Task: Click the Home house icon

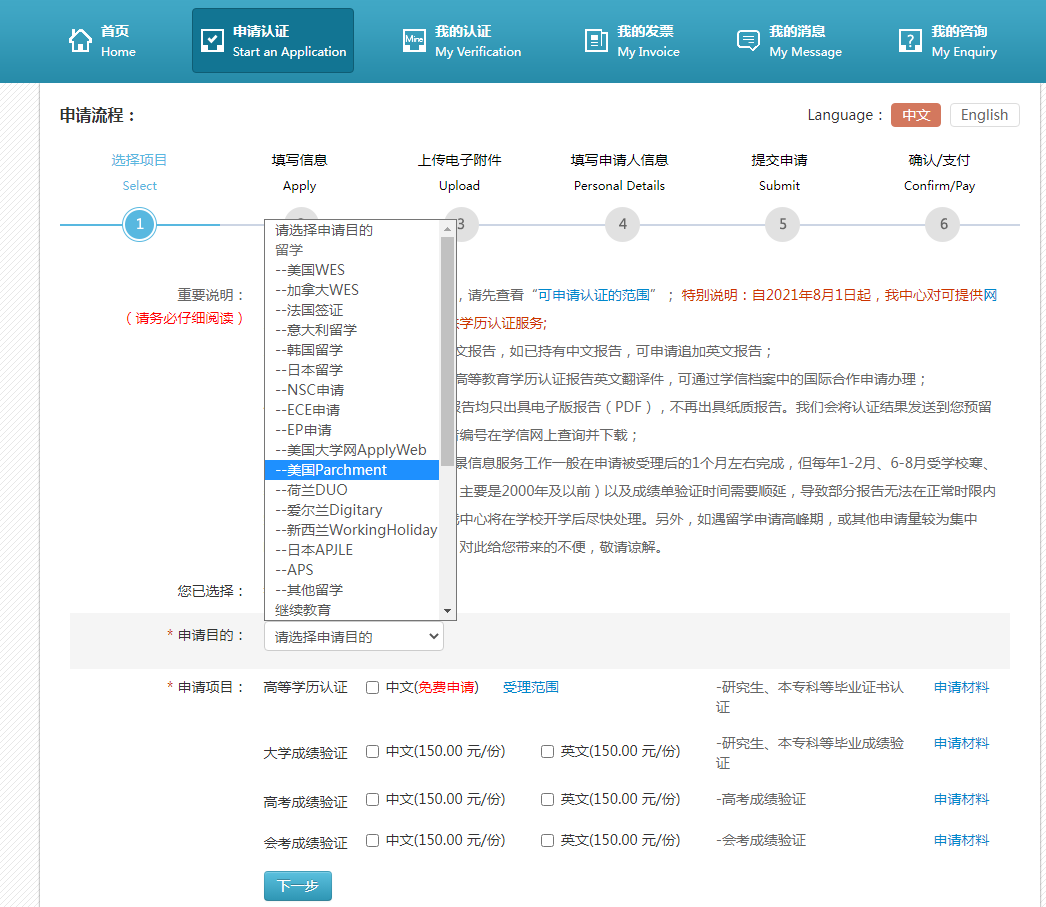Action: 79,39
